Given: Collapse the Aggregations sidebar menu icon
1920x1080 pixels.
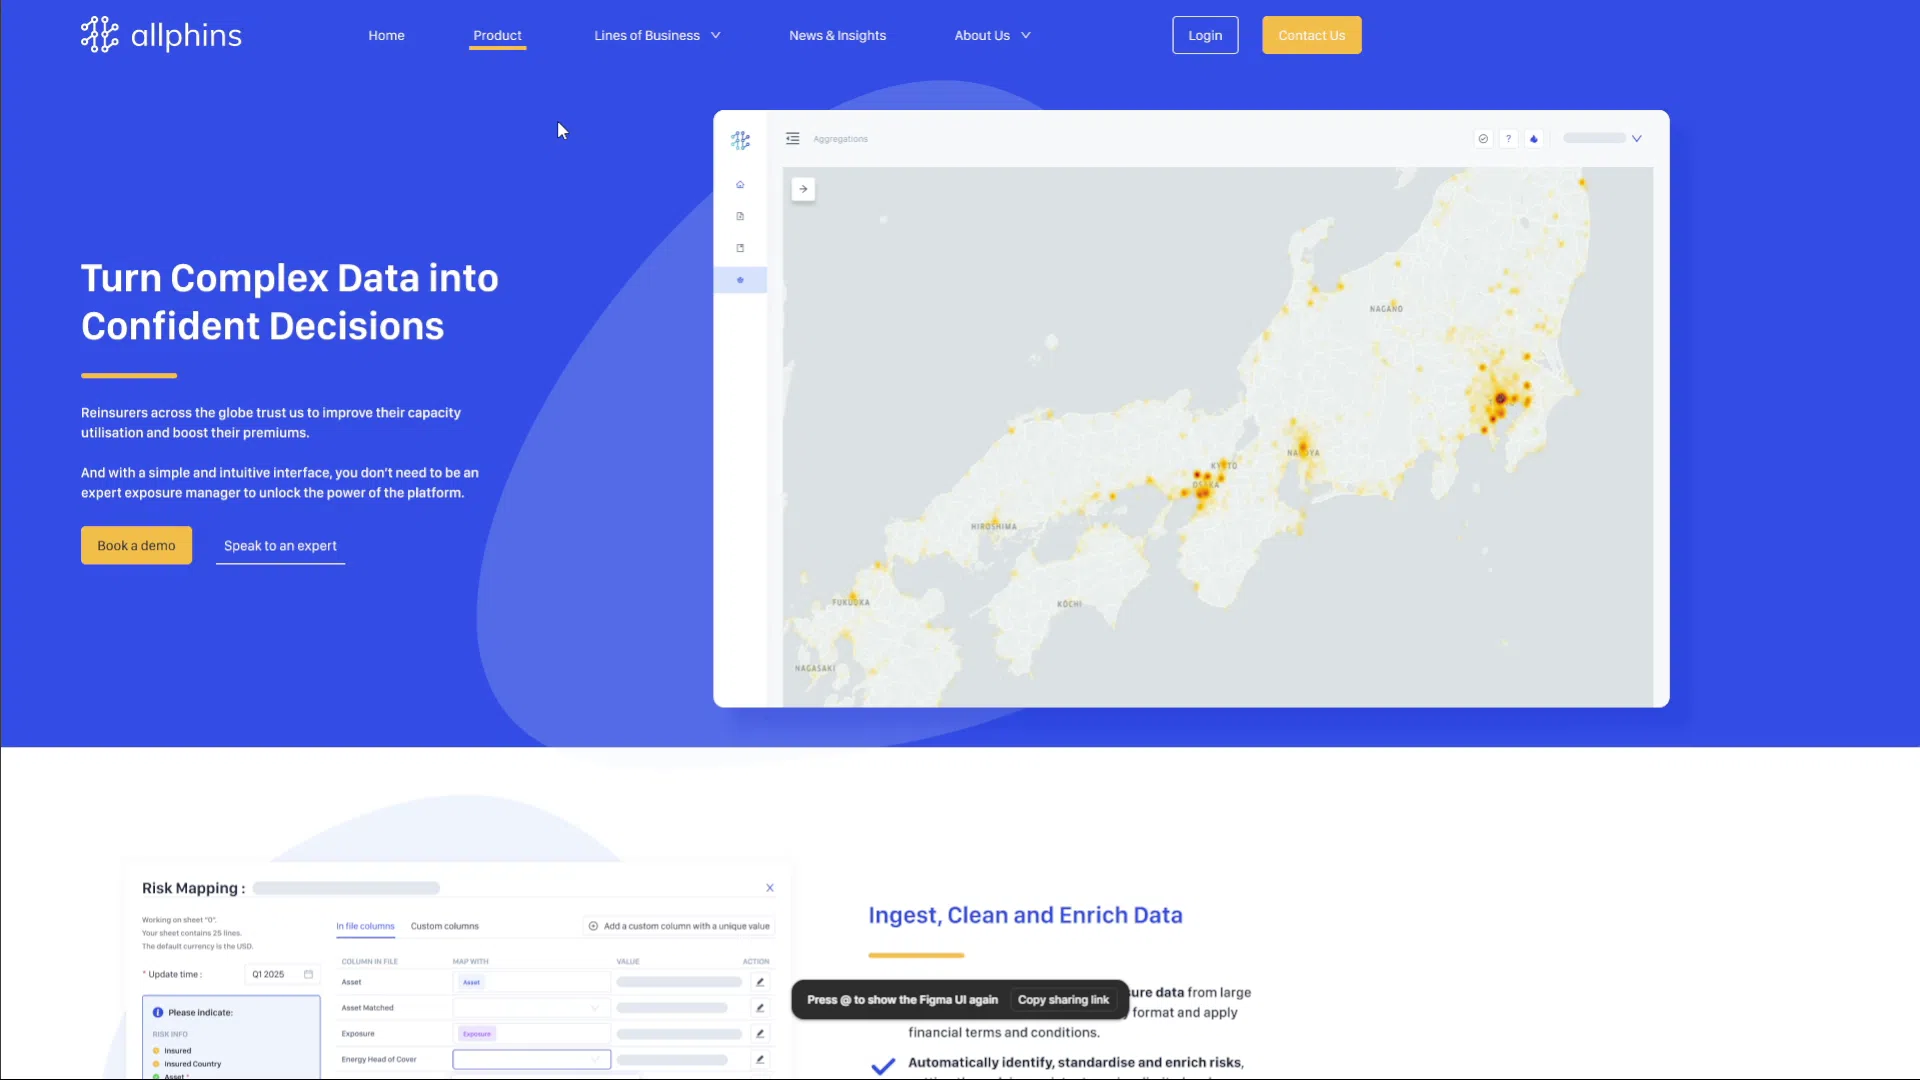Looking at the screenshot, I should [x=792, y=139].
